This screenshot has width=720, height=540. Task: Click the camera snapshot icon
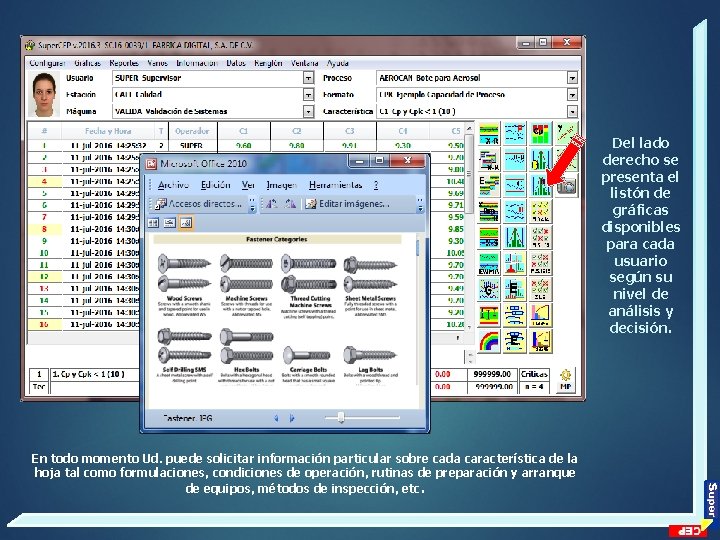pos(566,186)
